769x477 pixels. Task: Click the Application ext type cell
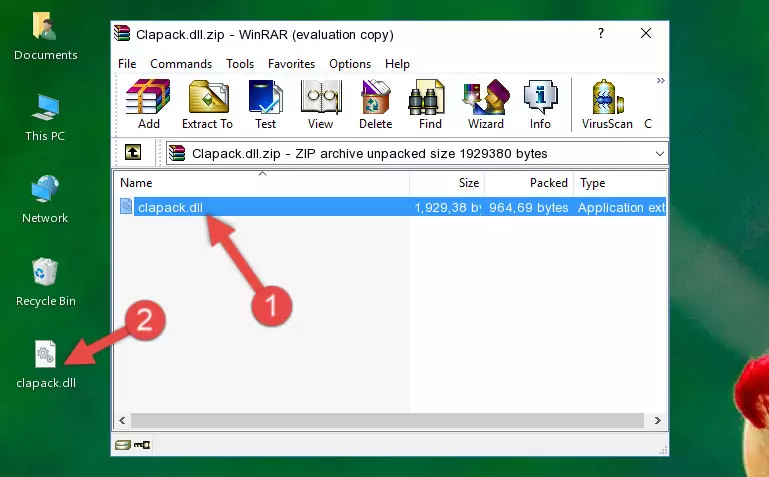[x=621, y=207]
